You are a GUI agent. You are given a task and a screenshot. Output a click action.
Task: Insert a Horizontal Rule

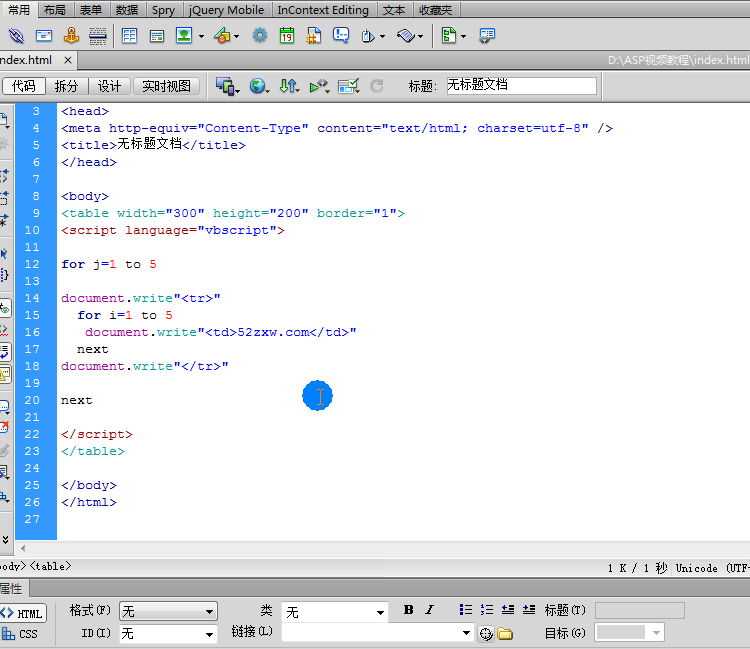click(98, 36)
